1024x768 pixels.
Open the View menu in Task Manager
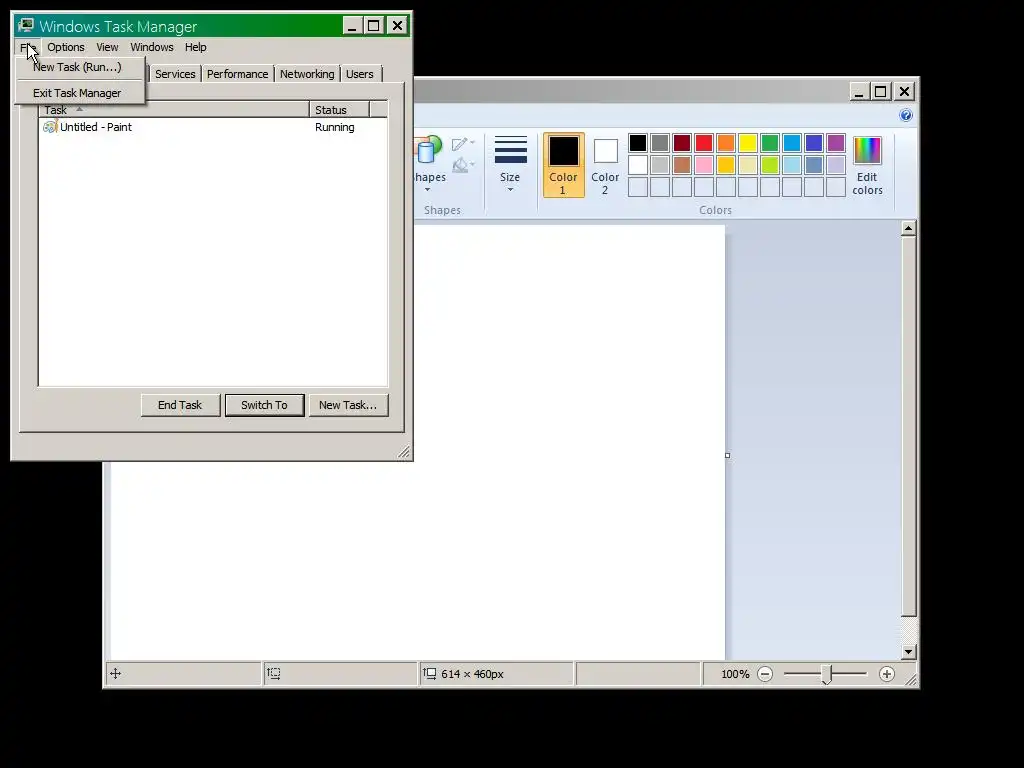tap(107, 47)
